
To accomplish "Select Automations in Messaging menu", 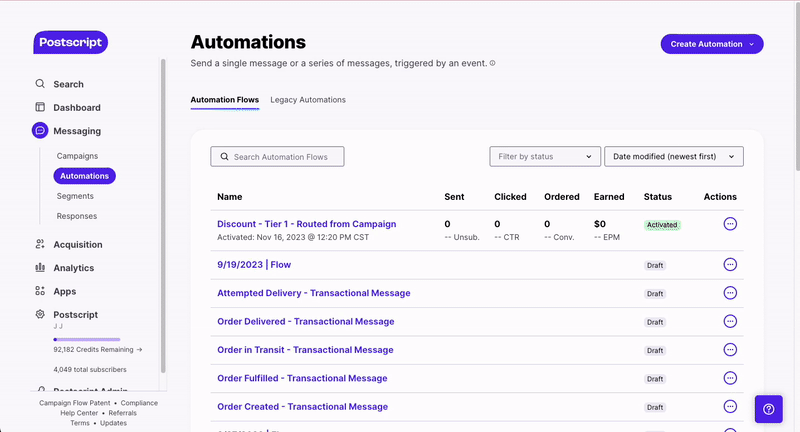I will click(x=84, y=176).
